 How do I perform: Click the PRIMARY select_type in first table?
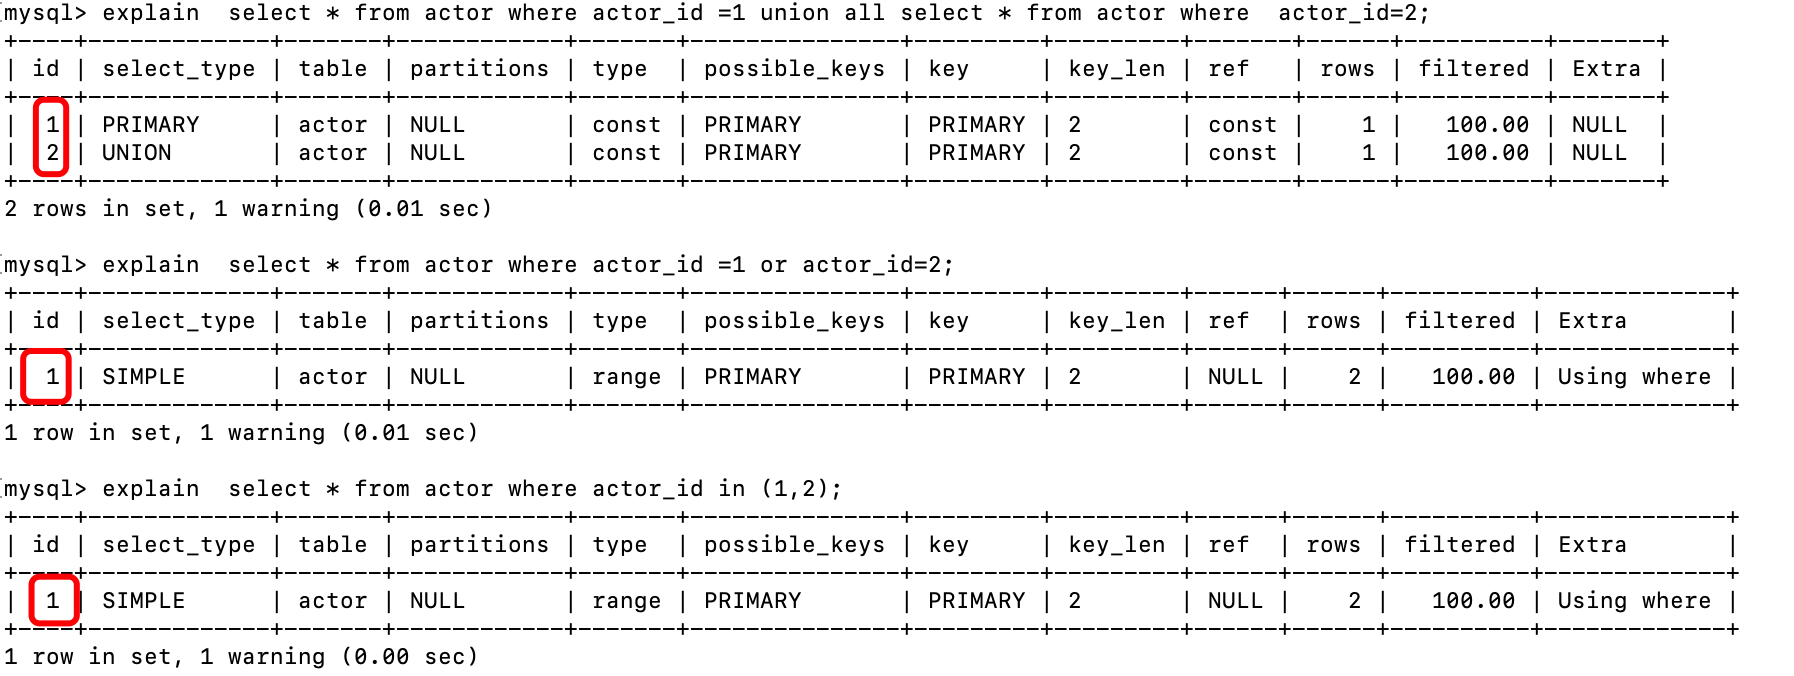(x=150, y=125)
